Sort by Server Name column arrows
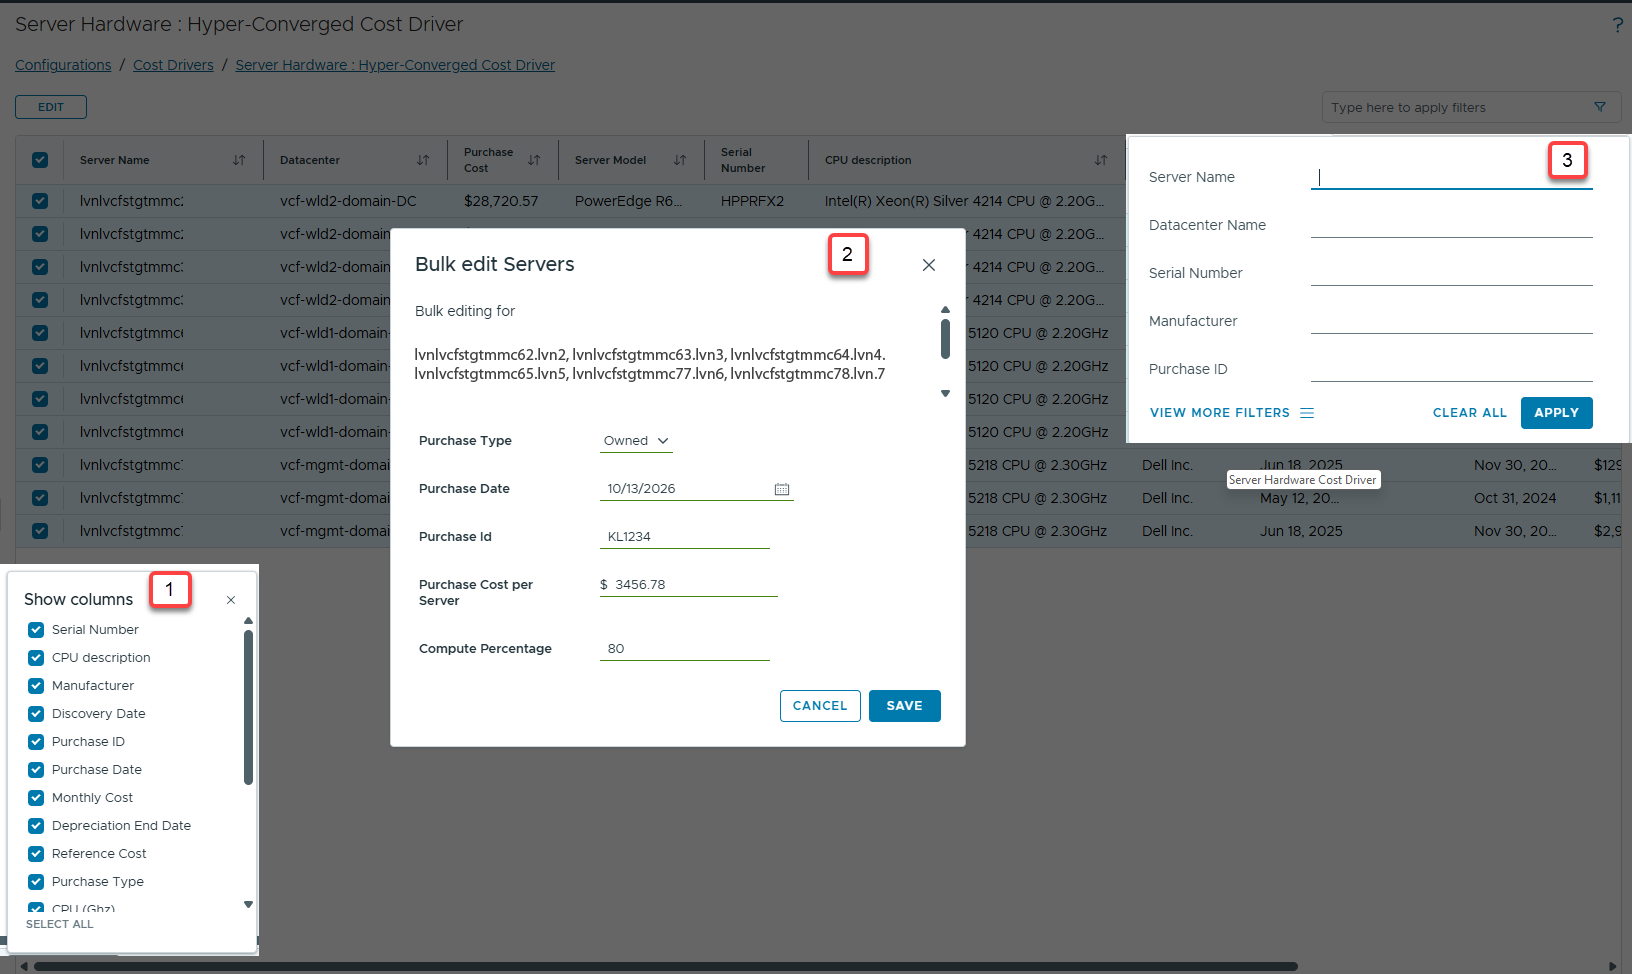 [239, 160]
